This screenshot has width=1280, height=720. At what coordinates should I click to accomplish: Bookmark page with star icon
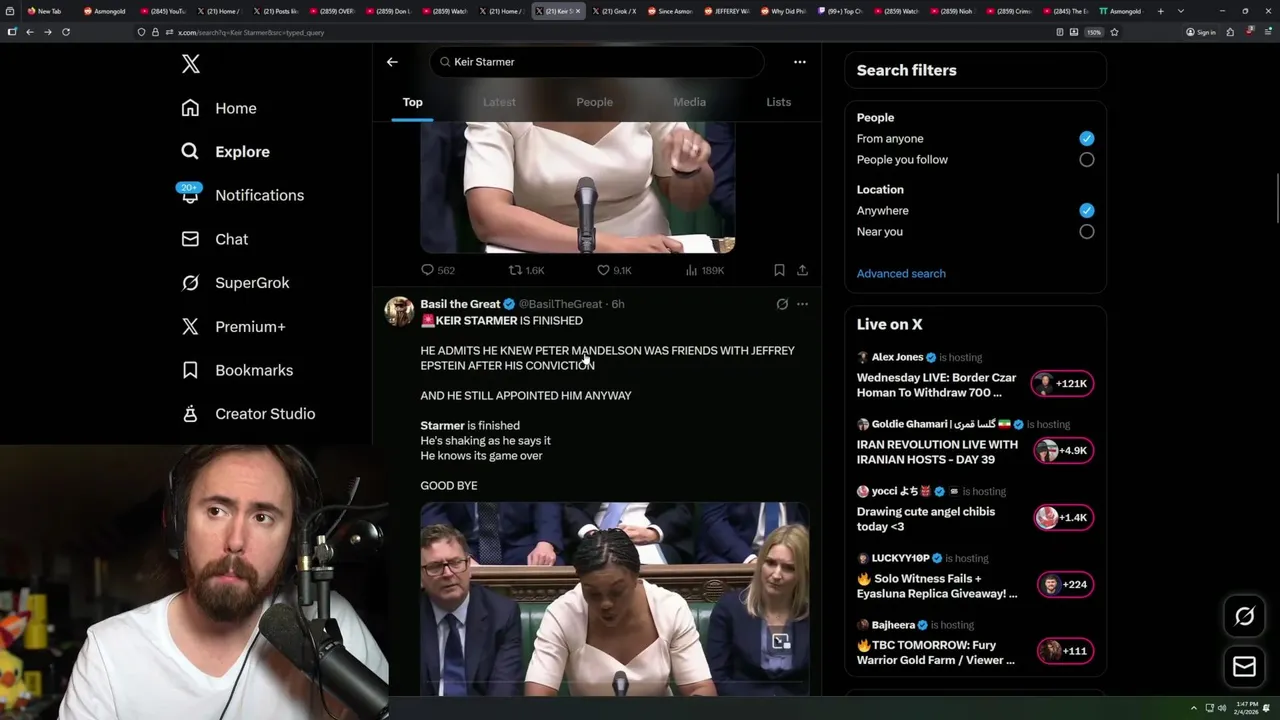pyautogui.click(x=1114, y=32)
